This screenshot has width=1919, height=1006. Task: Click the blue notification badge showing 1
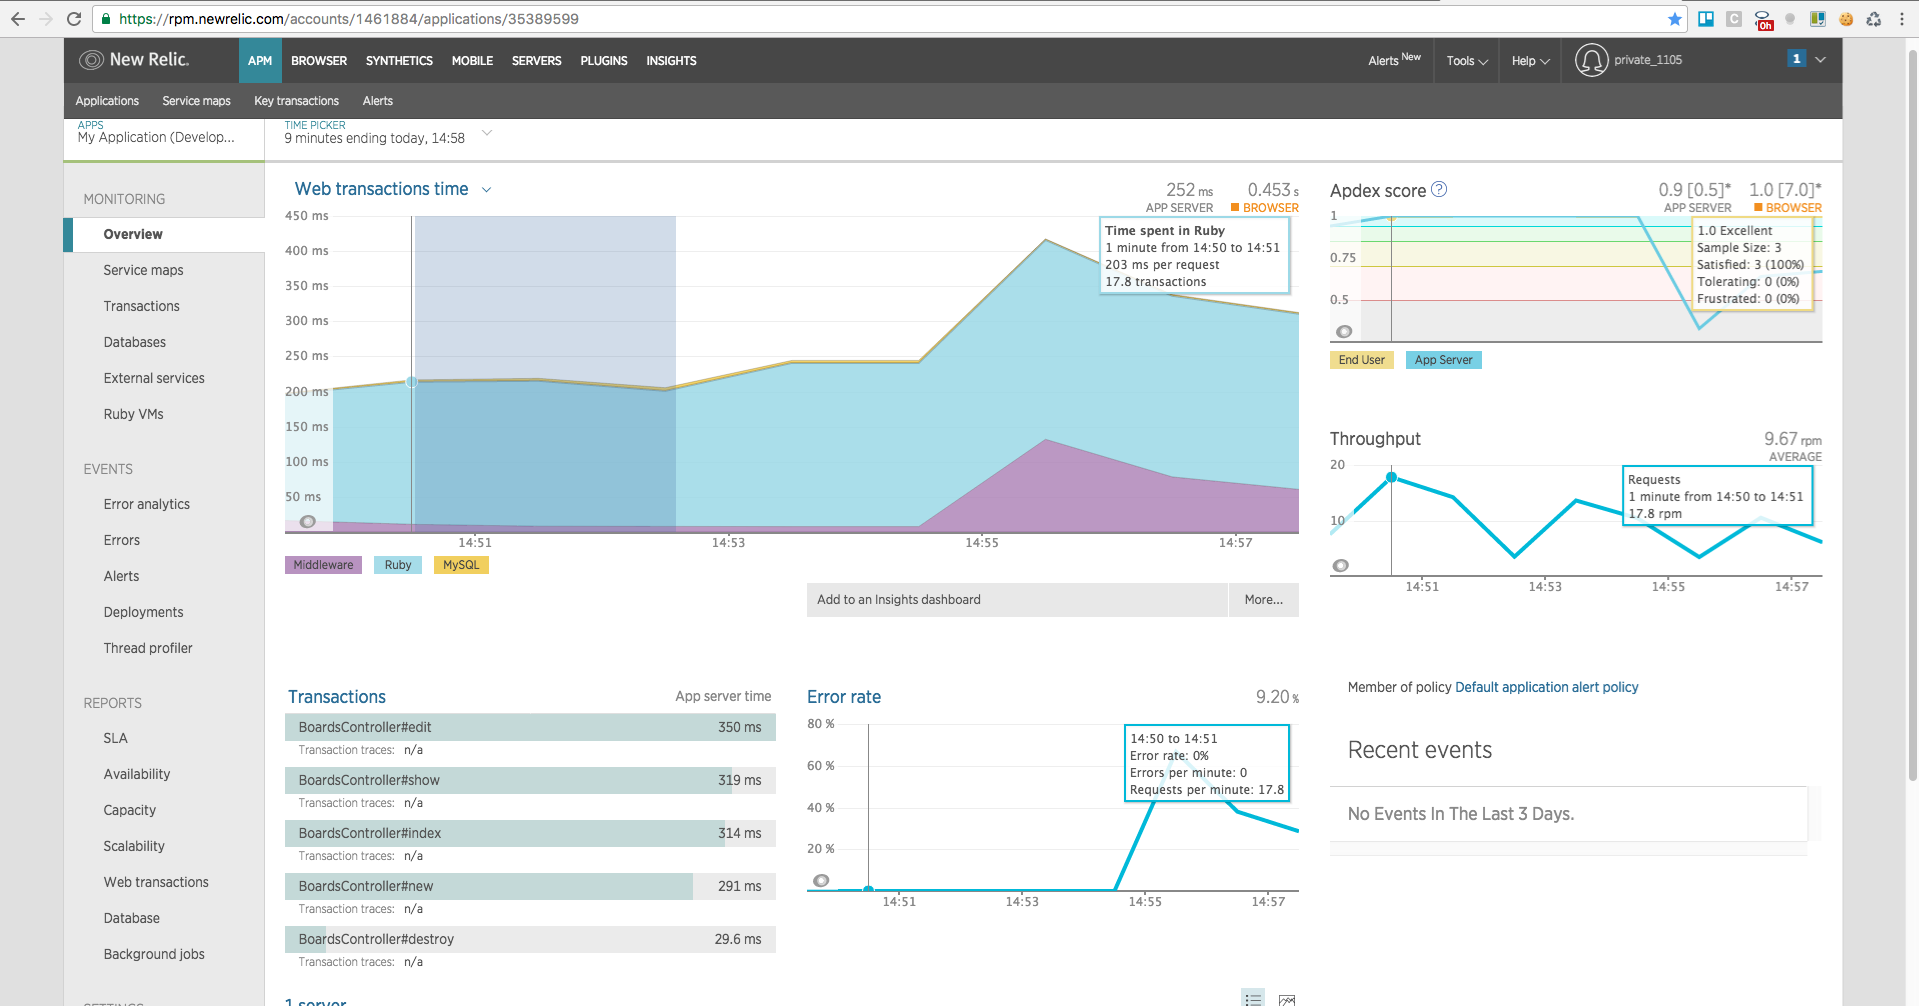[x=1796, y=59]
